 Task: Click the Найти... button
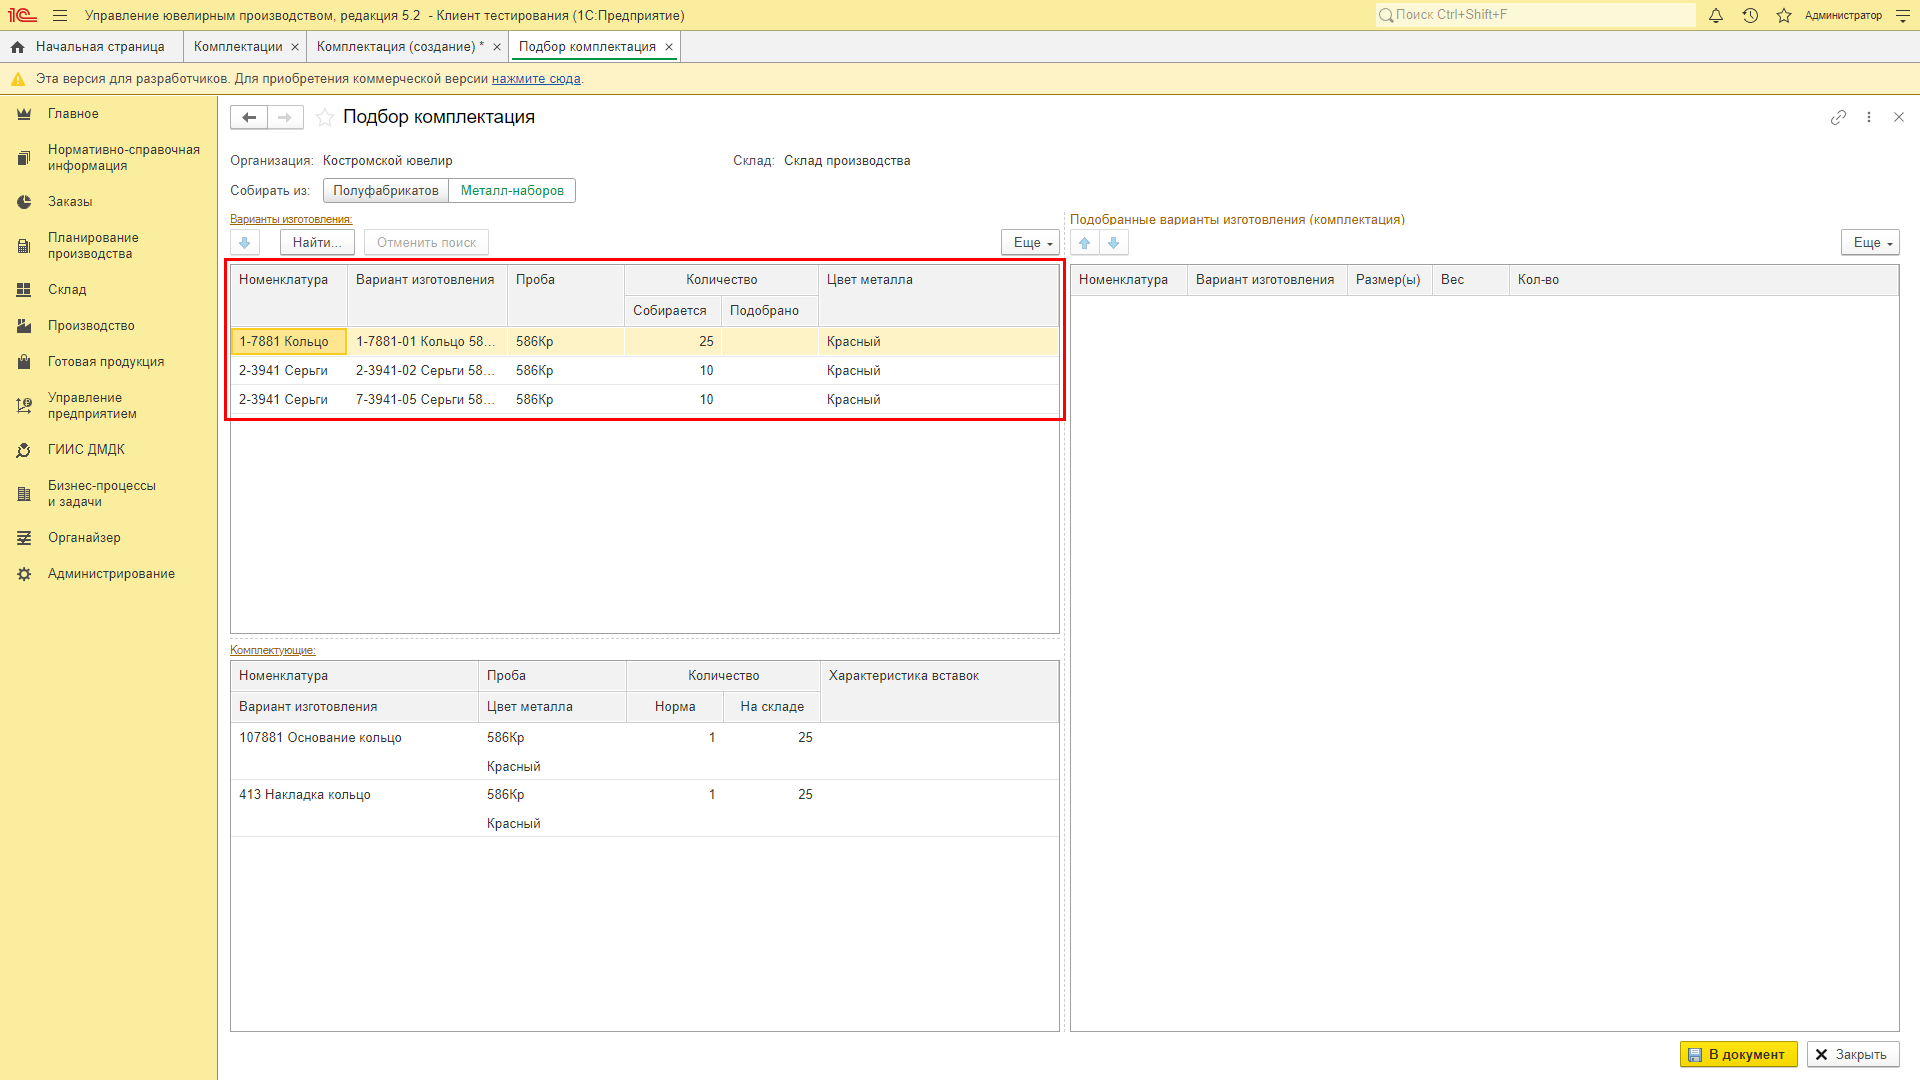point(317,242)
